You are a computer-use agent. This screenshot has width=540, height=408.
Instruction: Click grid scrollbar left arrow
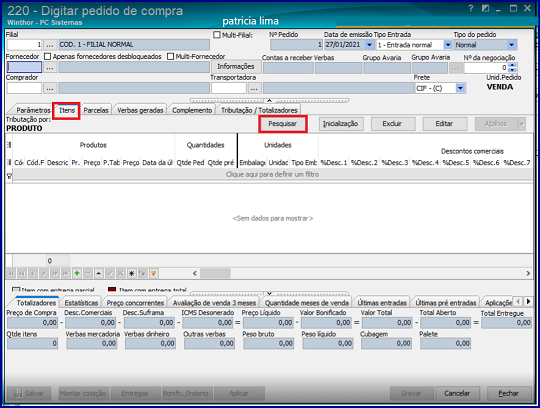[x=195, y=274]
